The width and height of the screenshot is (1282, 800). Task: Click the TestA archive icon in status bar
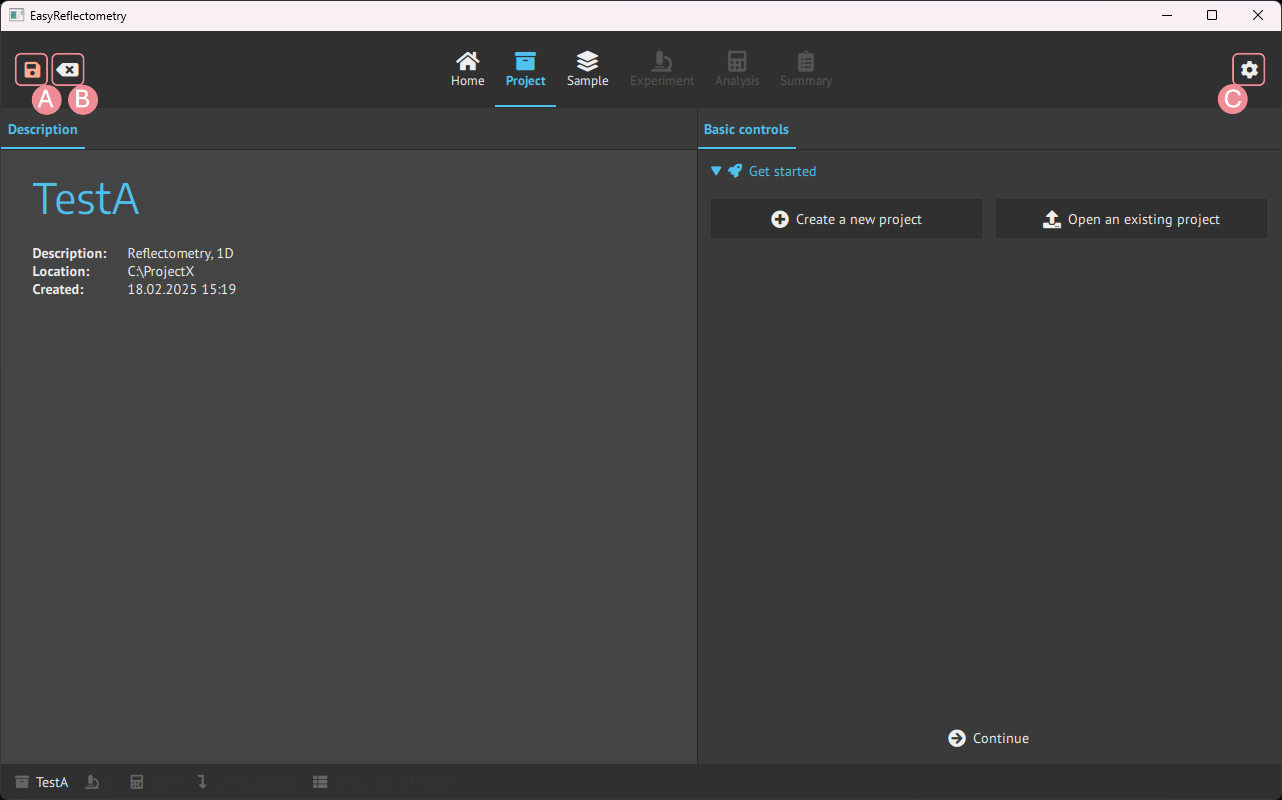point(22,782)
